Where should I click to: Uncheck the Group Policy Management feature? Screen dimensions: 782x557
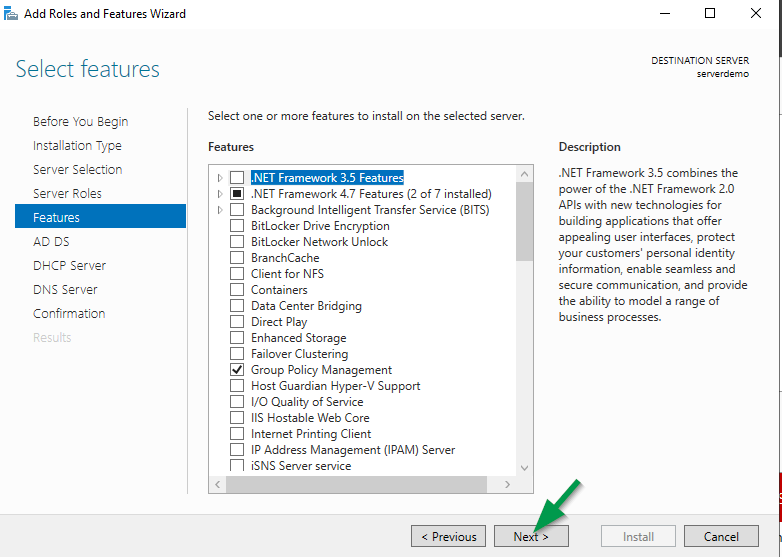coord(237,370)
